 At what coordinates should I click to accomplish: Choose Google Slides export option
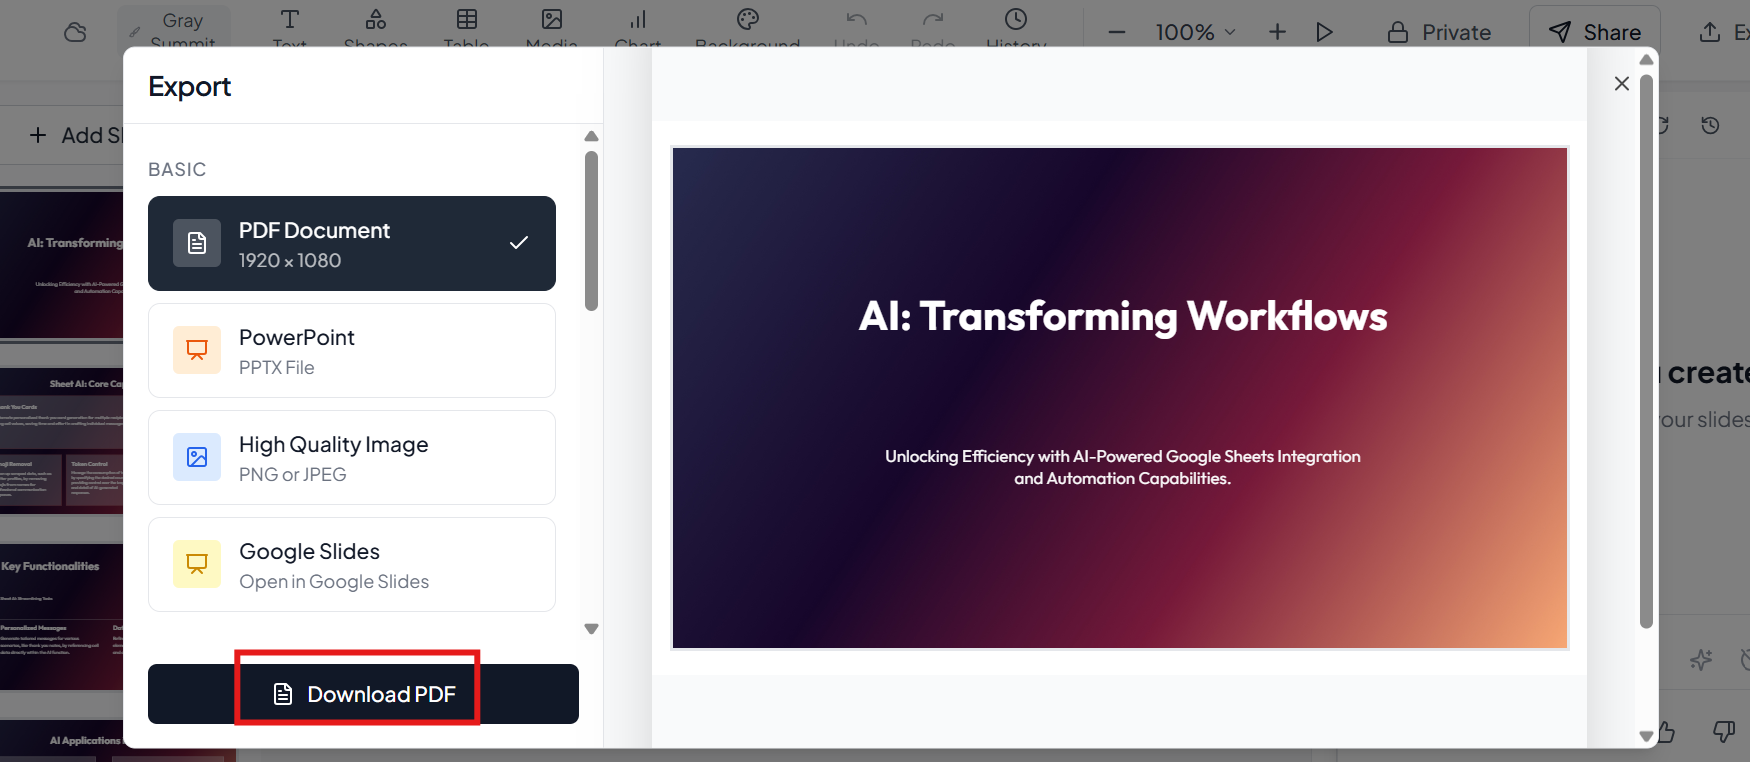tap(352, 565)
